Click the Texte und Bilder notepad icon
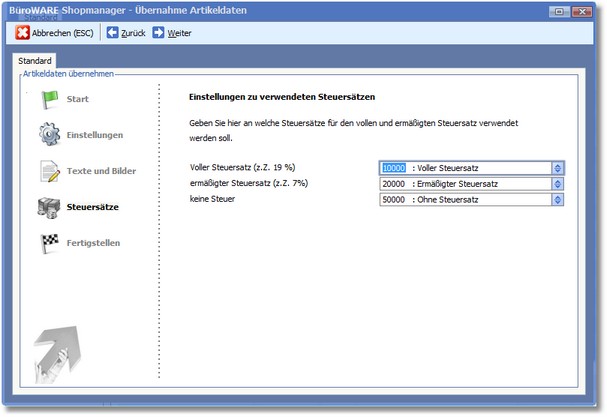Image resolution: width=607 pixels, height=417 pixels. [x=50, y=171]
